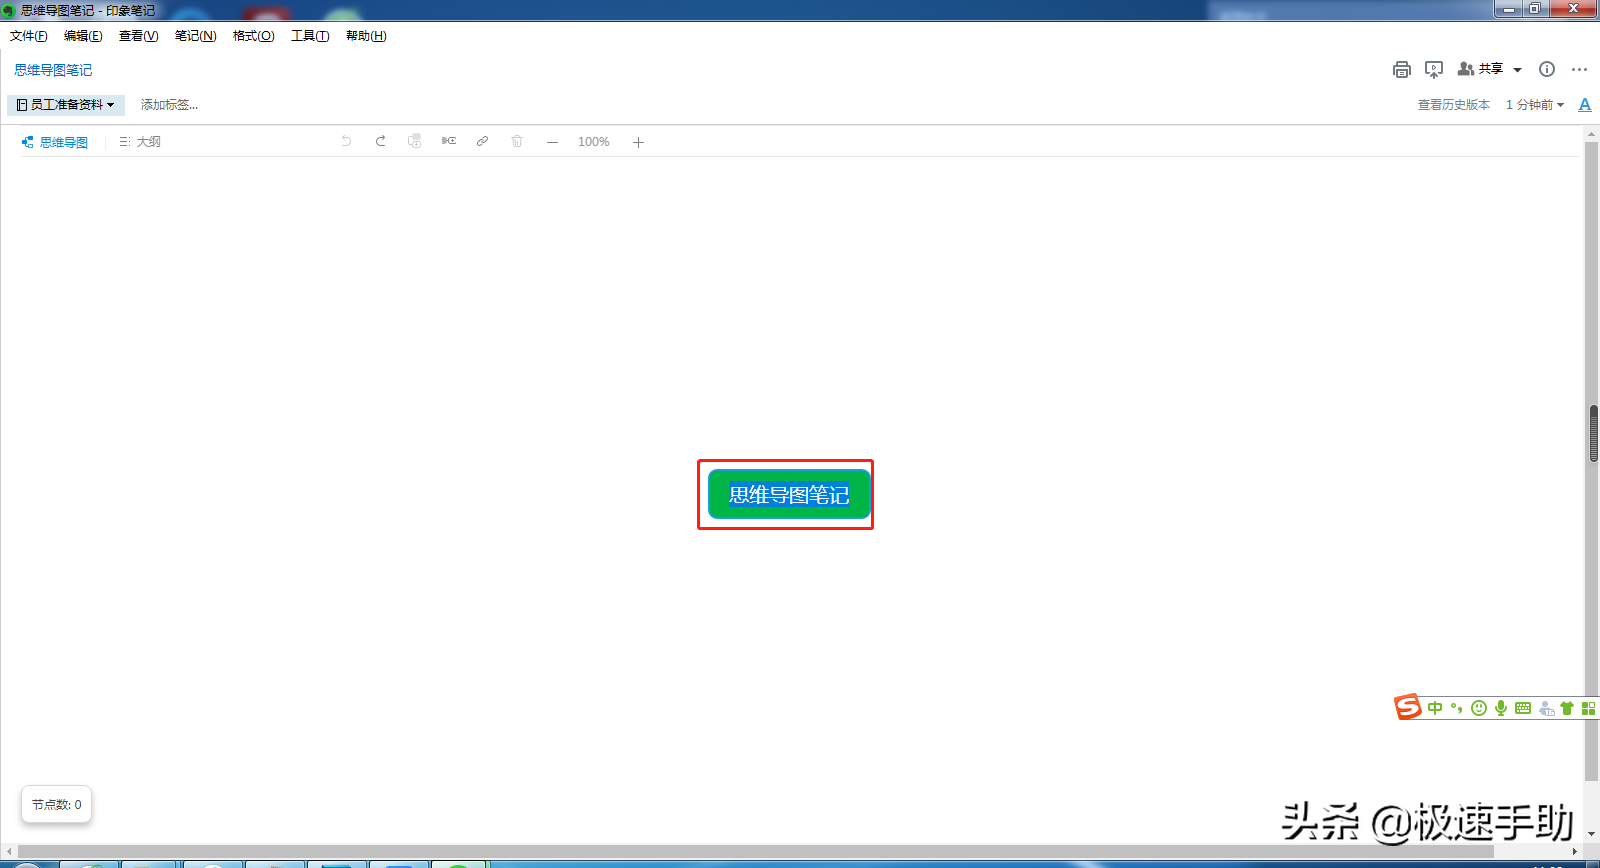Open the 笔记(N) menu

tap(195, 36)
